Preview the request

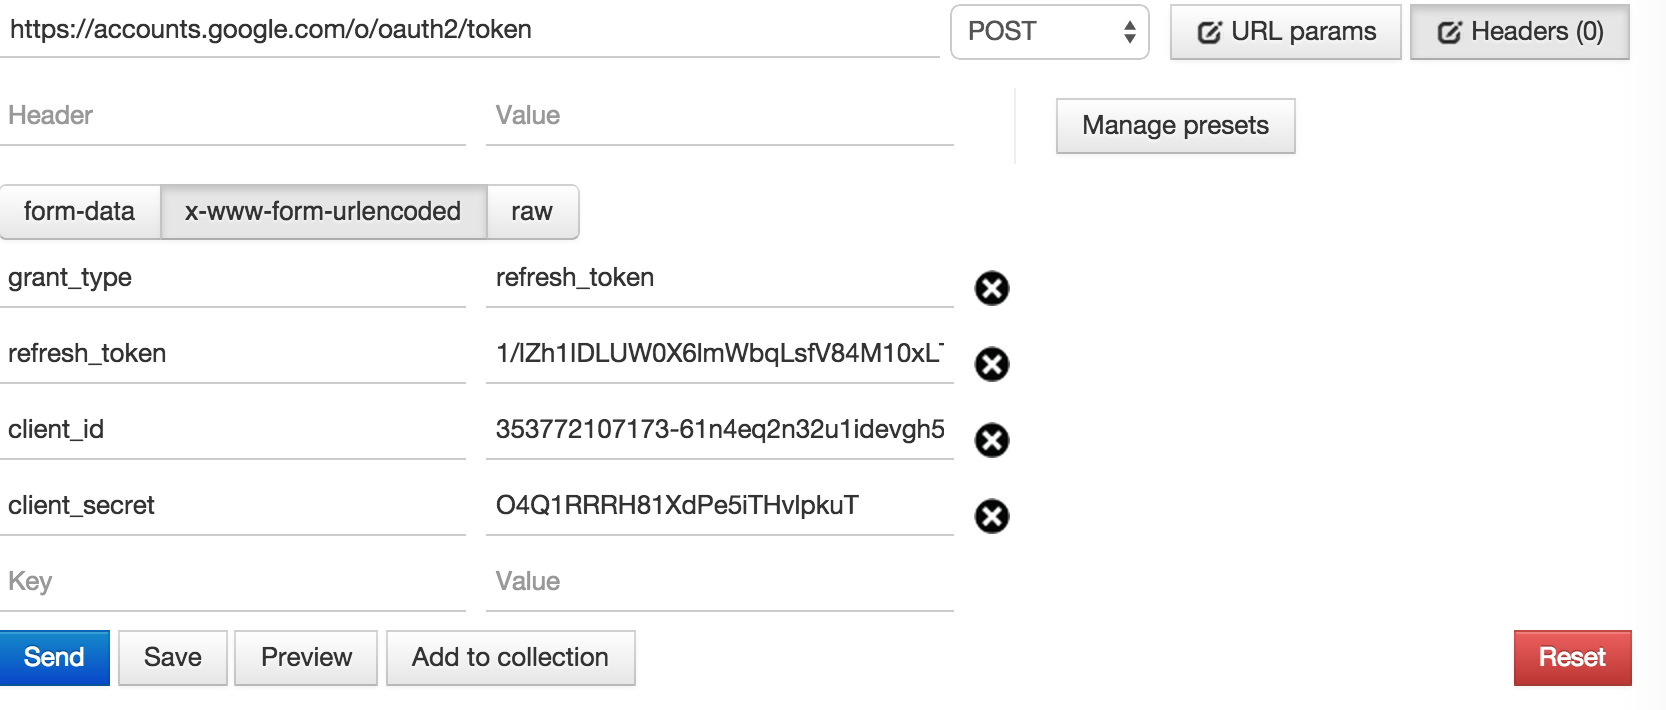tap(306, 657)
